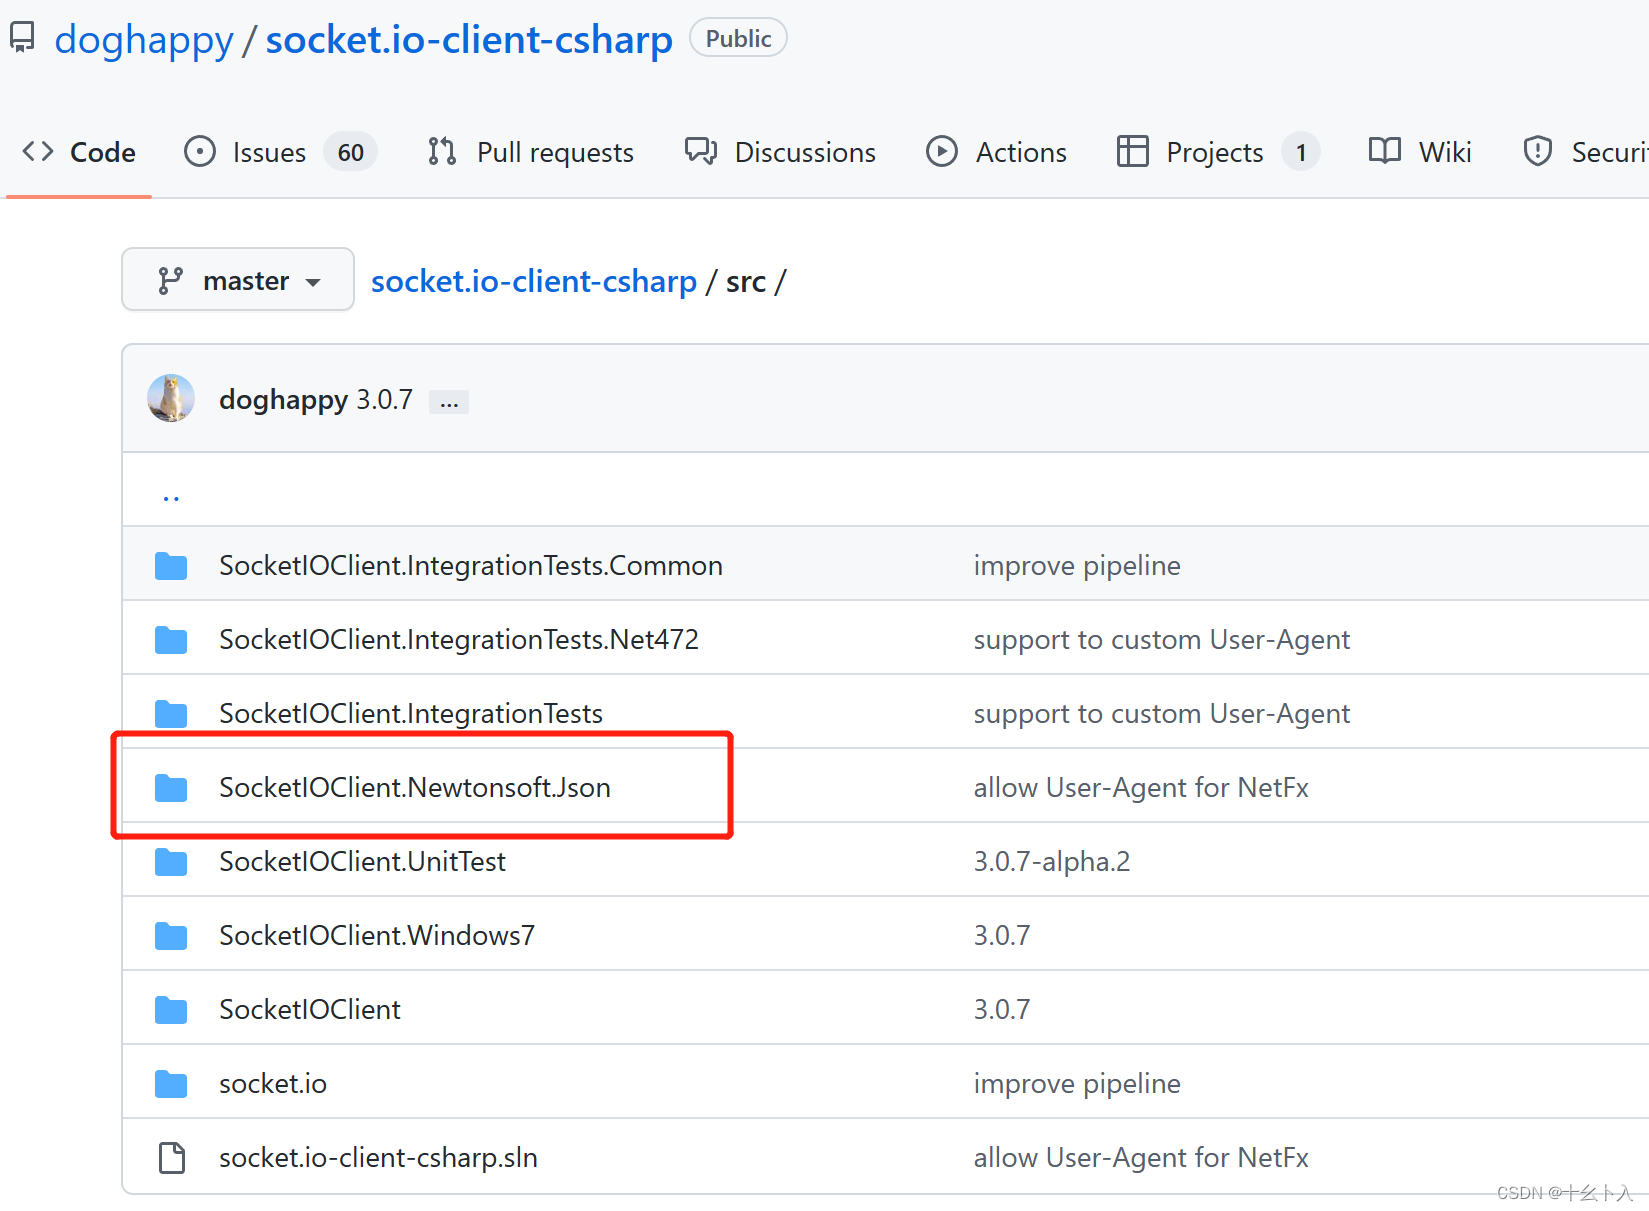Screen dimensions: 1649x1211
Task: Open 'improve pipeline' commit for socket.io folder
Action: pyautogui.click(x=1077, y=1083)
